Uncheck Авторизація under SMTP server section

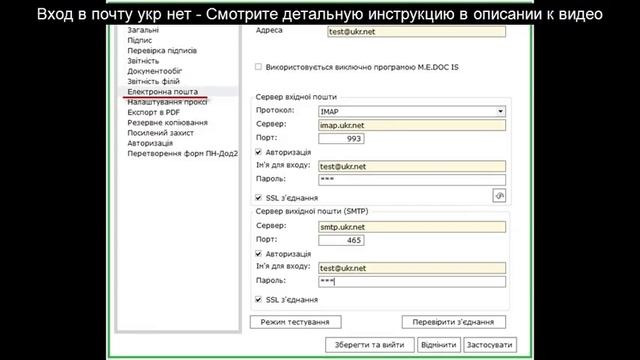[x=258, y=253]
